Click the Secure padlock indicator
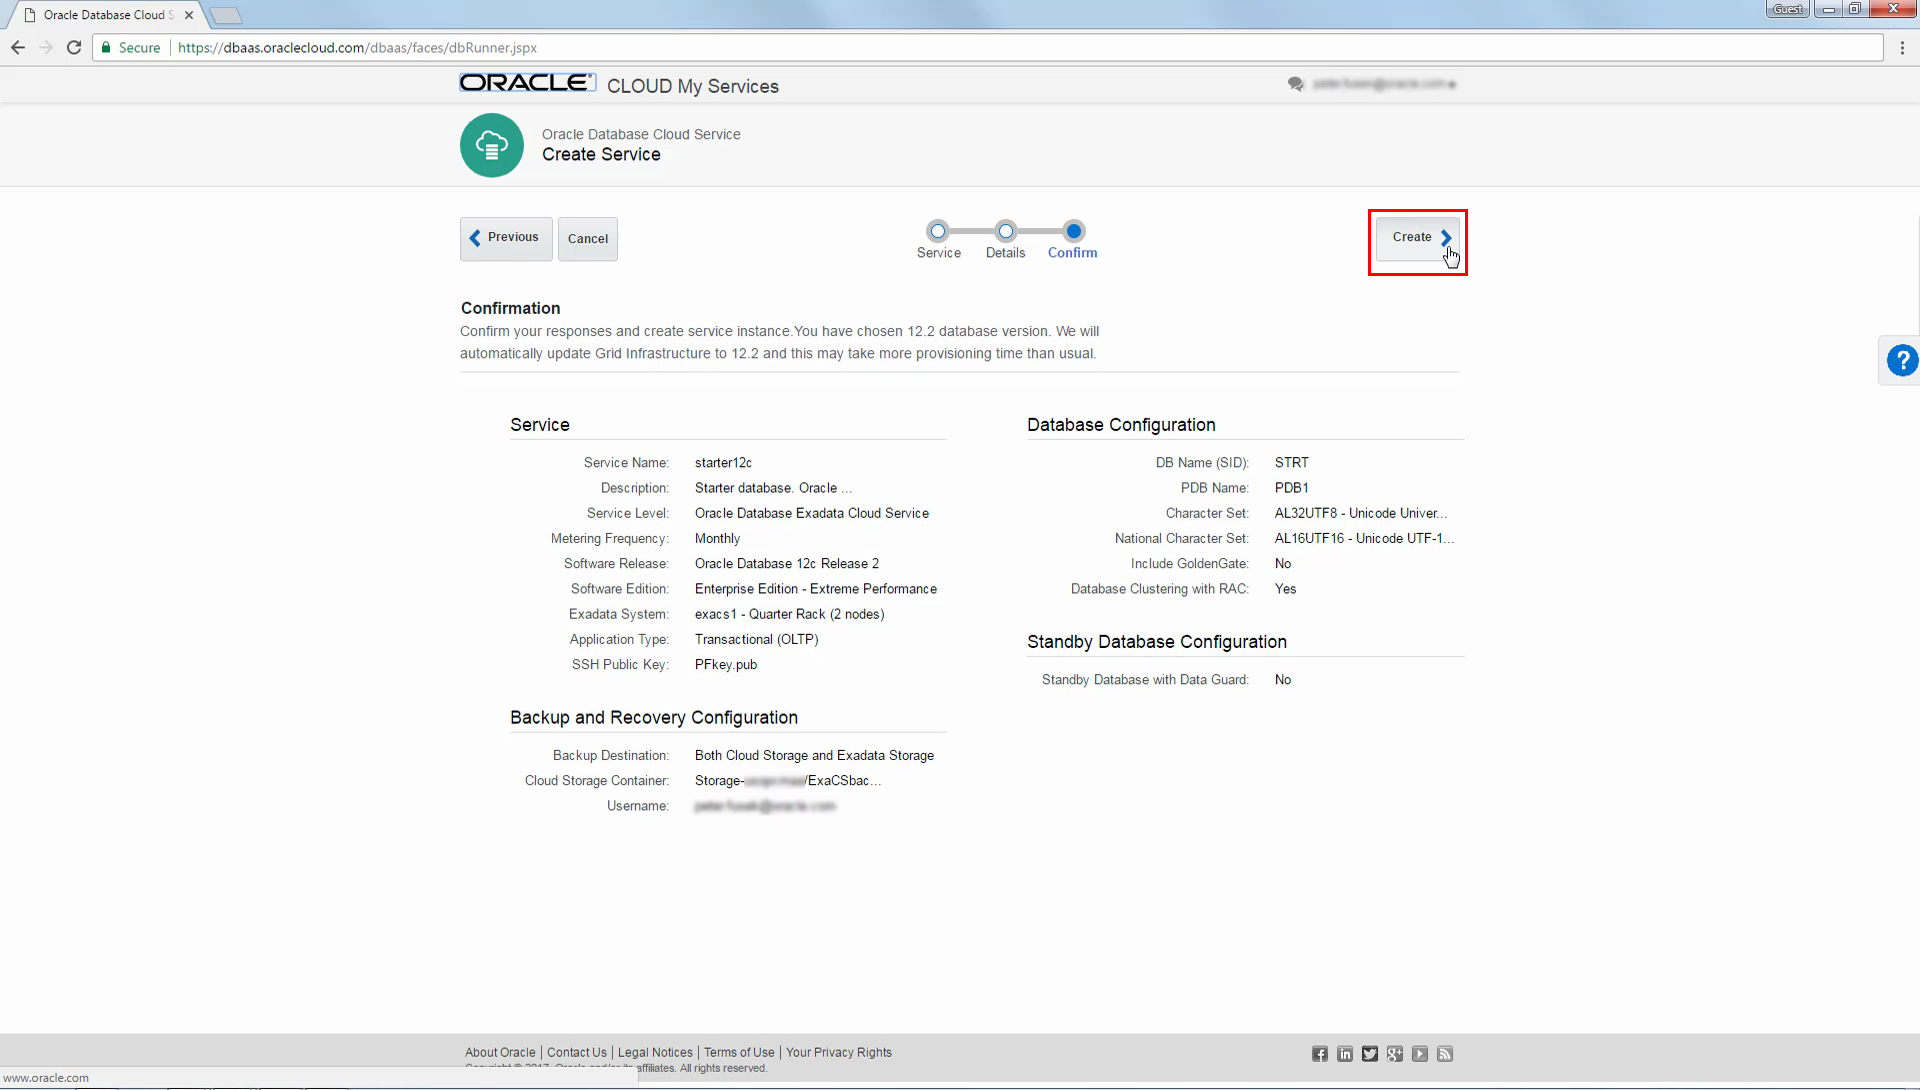This screenshot has width=1920, height=1090. click(x=130, y=47)
